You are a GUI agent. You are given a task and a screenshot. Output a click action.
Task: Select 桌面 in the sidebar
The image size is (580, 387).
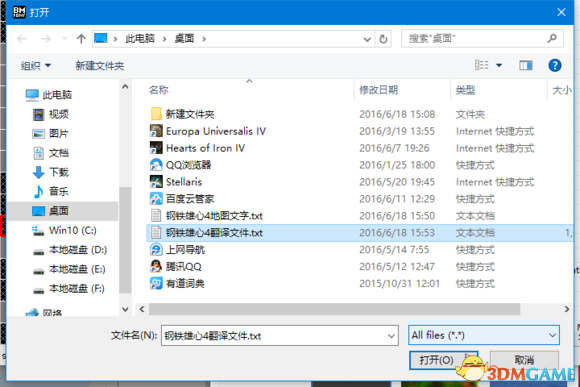click(x=62, y=211)
